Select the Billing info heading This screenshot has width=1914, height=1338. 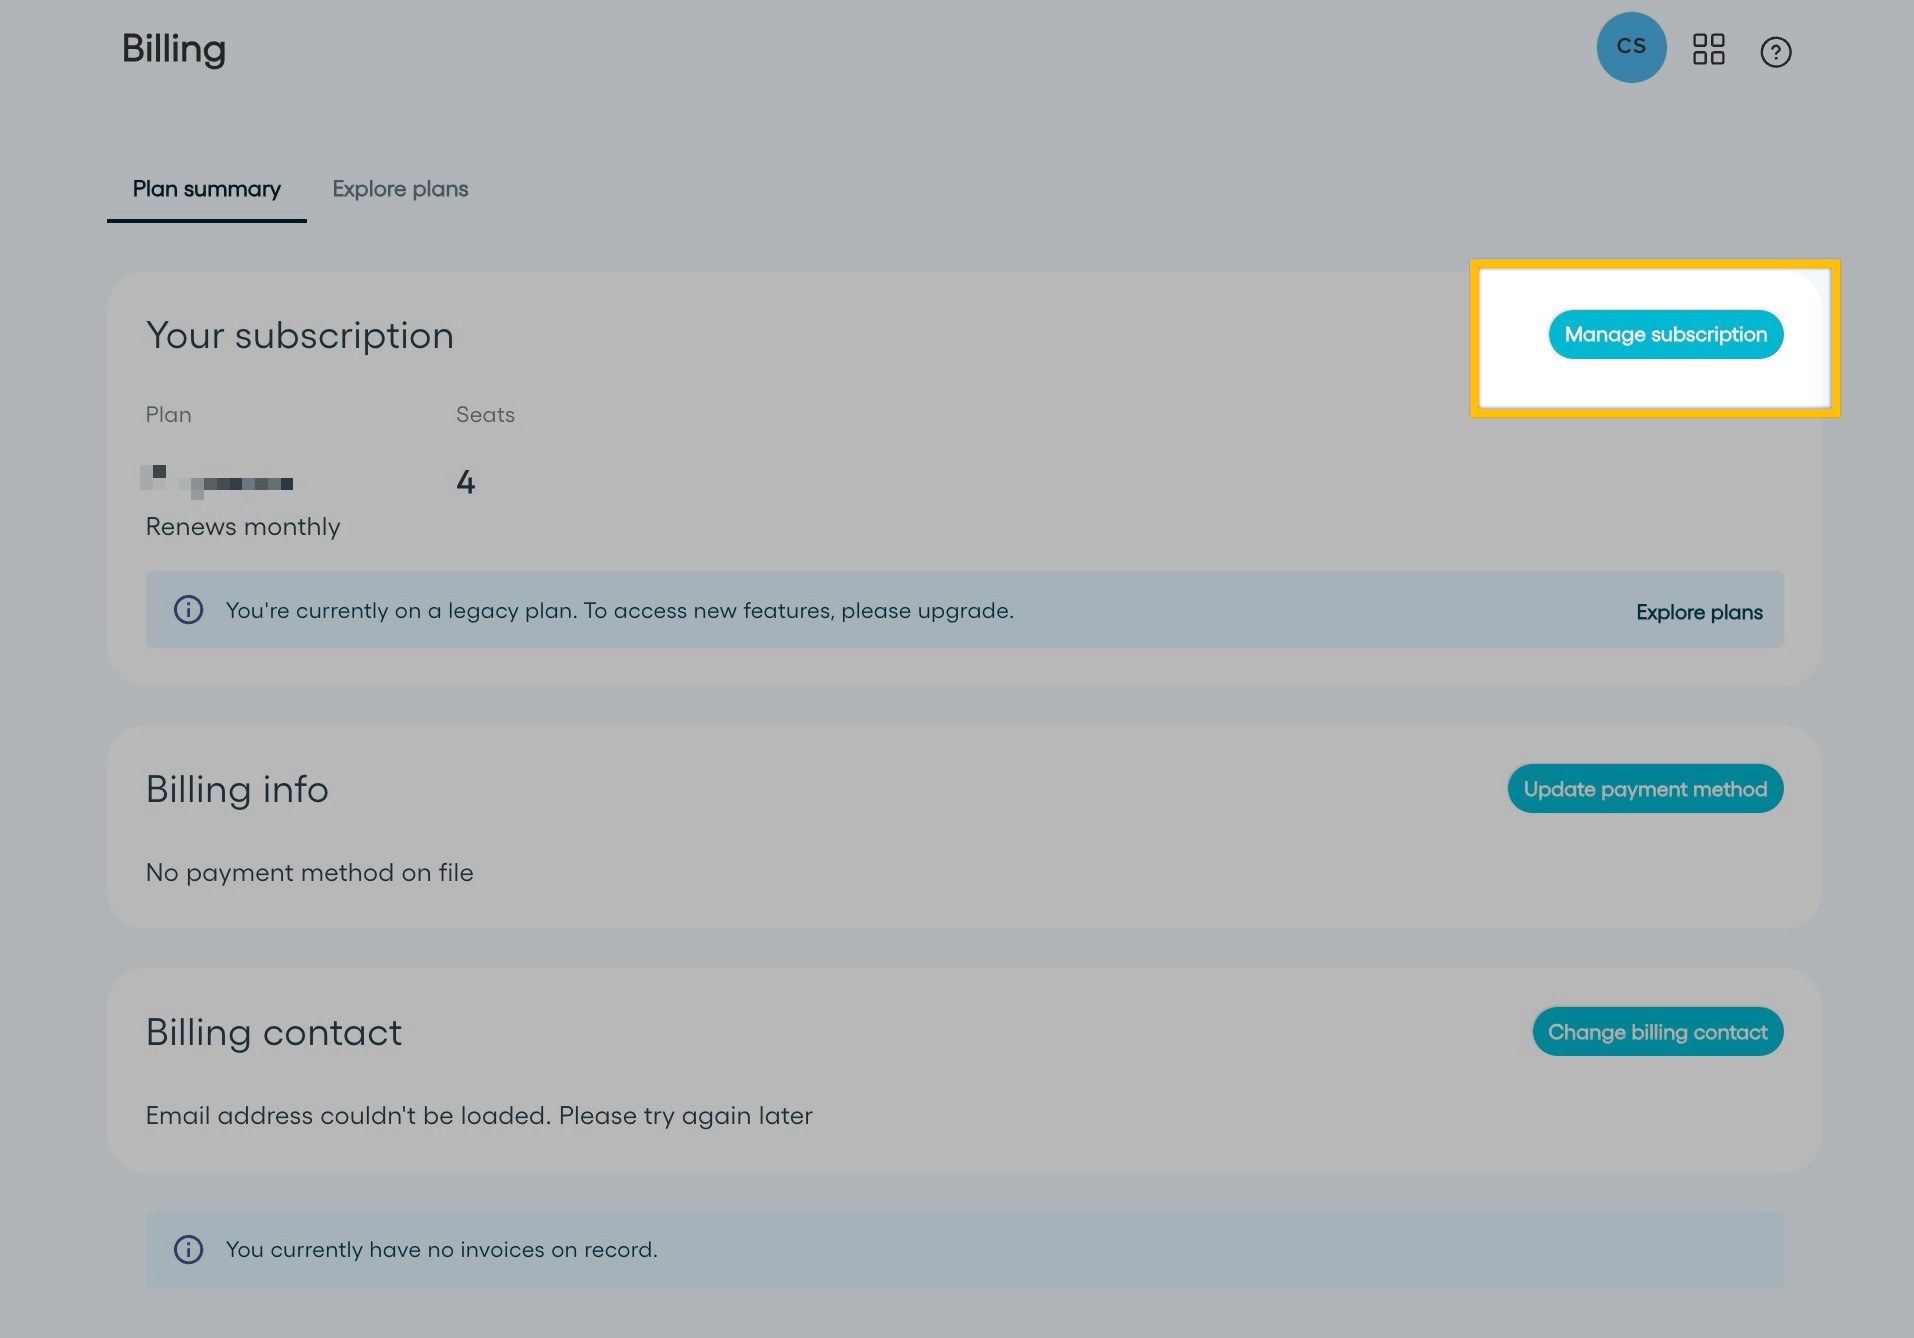pos(237,790)
